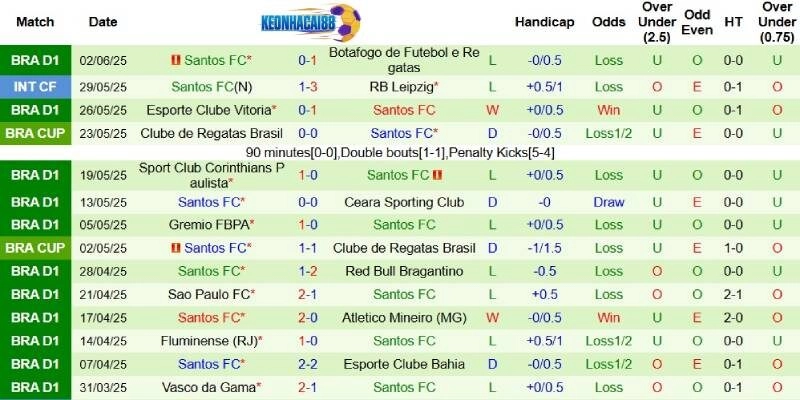Open the Atletico Mineiro (MG) team link
This screenshot has width=800, height=400.
point(404,318)
